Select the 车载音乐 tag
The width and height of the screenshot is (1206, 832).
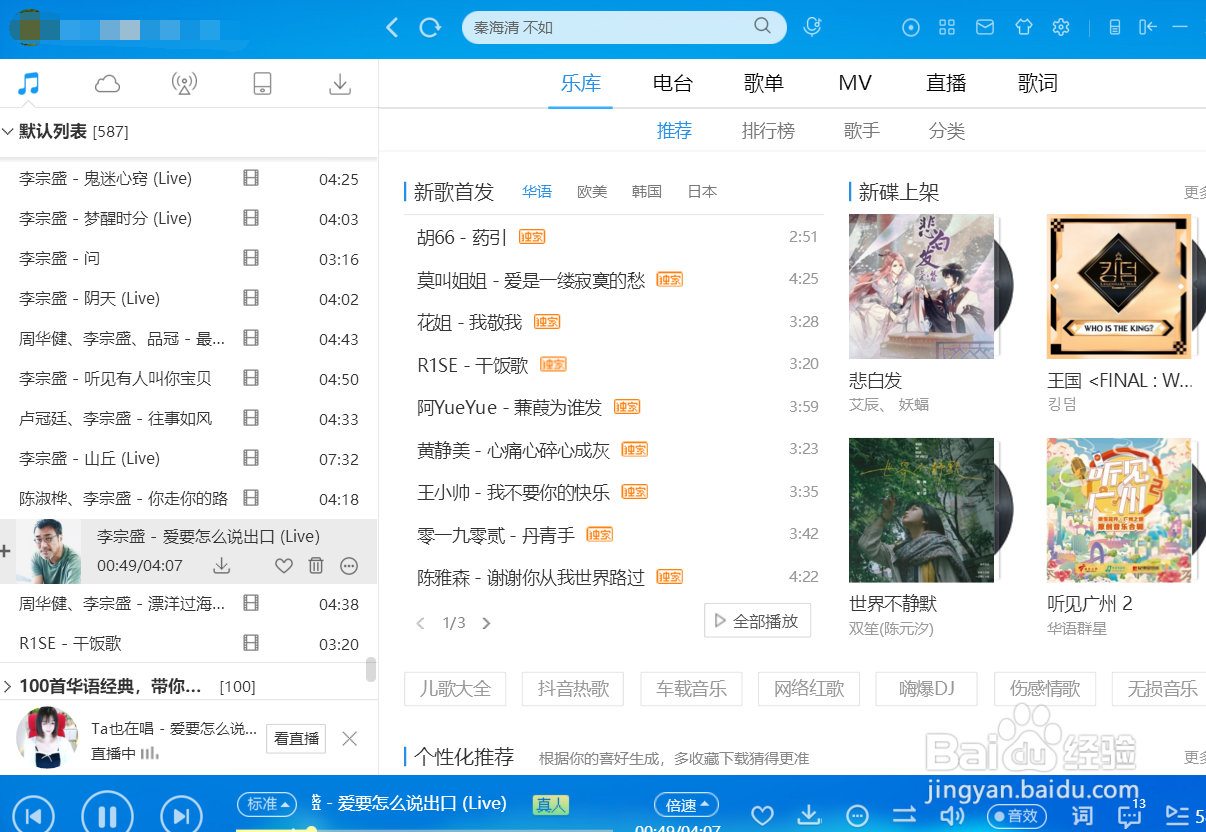coord(691,688)
